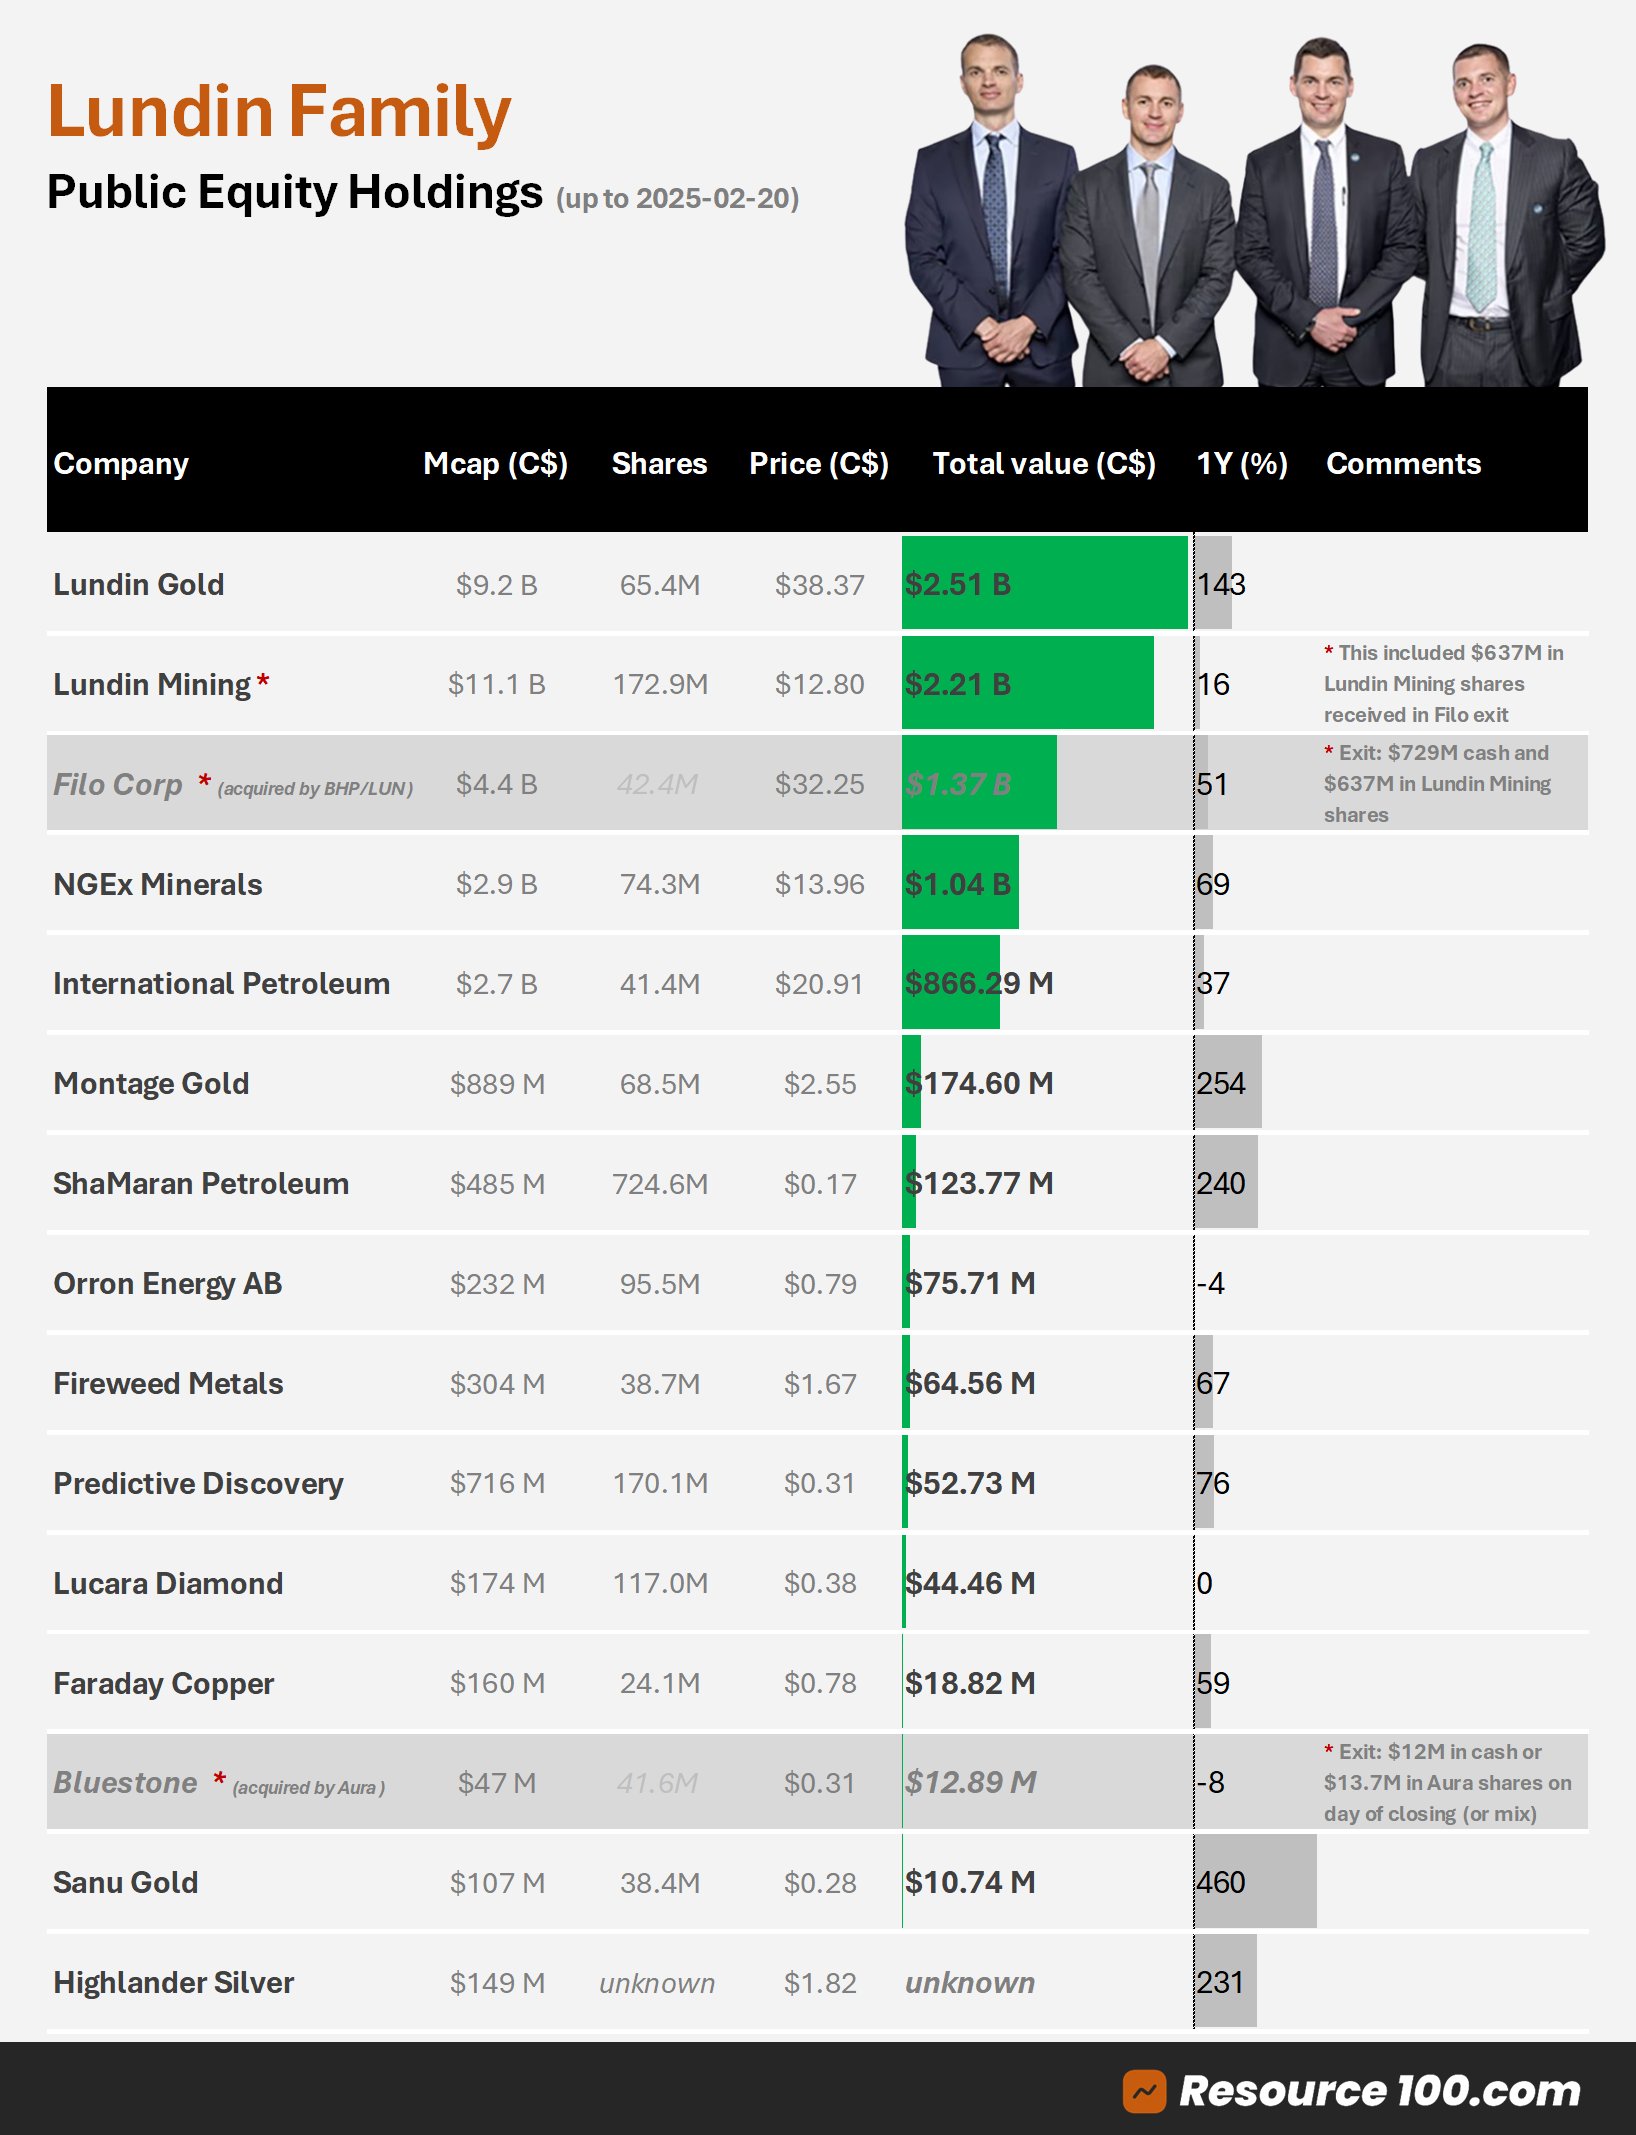Click the Price (C$) column header
The height and width of the screenshot is (2135, 1636).
(x=819, y=464)
